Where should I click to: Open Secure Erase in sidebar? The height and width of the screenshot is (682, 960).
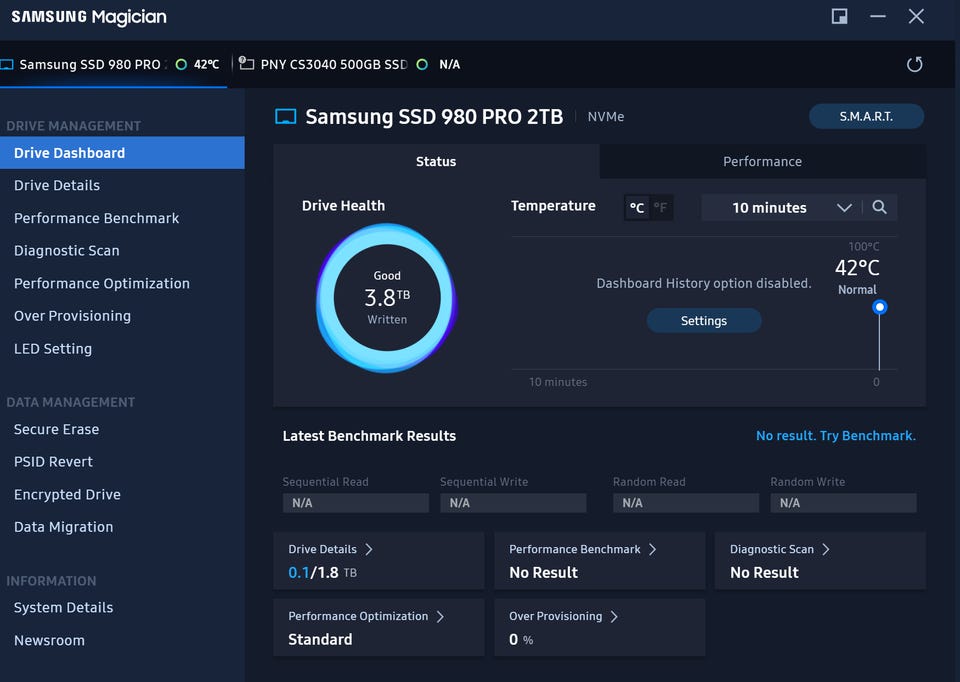[122, 429]
